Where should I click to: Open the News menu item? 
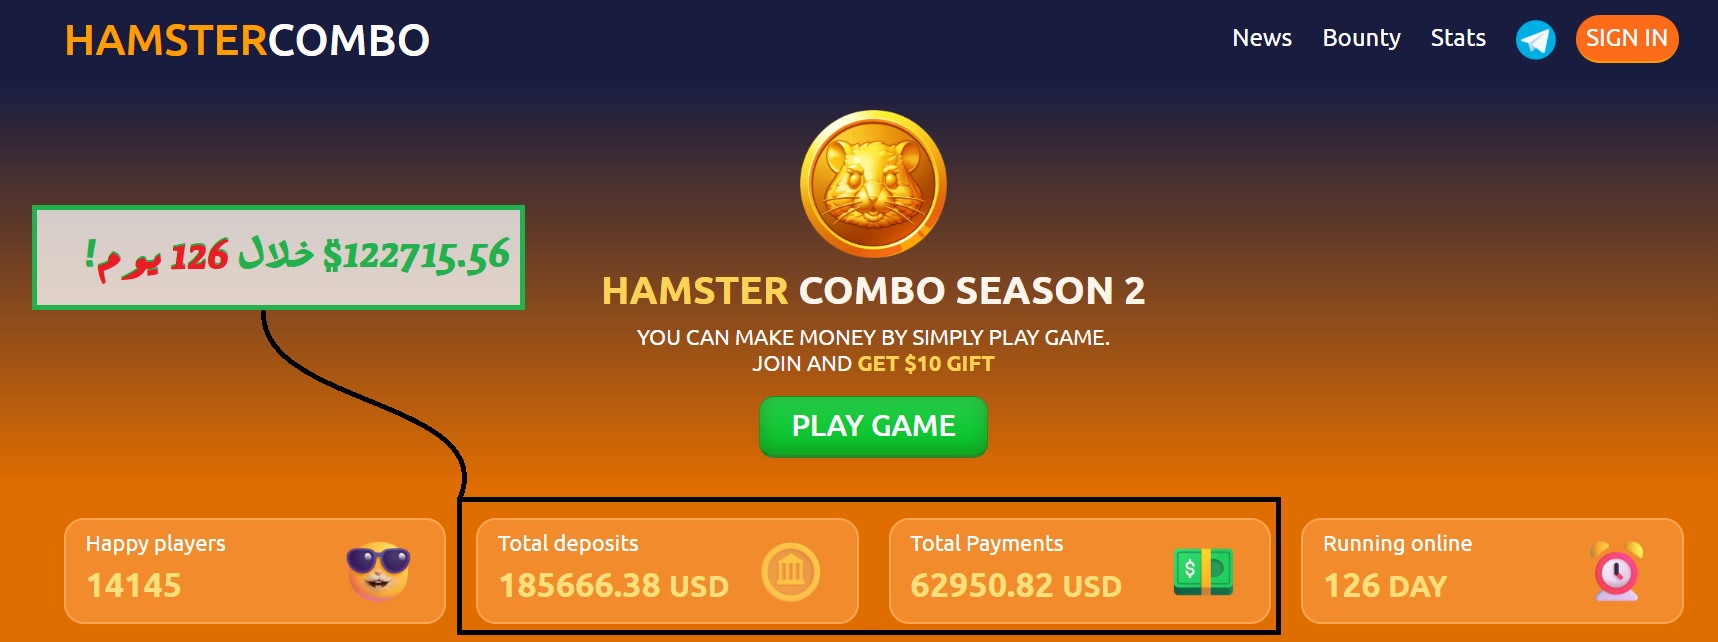click(x=1262, y=38)
